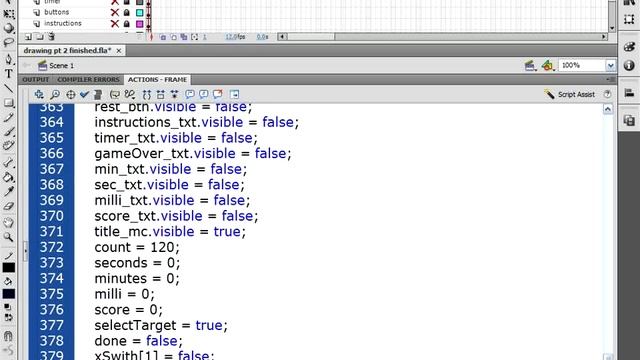Open the Debug options icon
The width and height of the screenshot is (640, 360).
click(x=130, y=94)
